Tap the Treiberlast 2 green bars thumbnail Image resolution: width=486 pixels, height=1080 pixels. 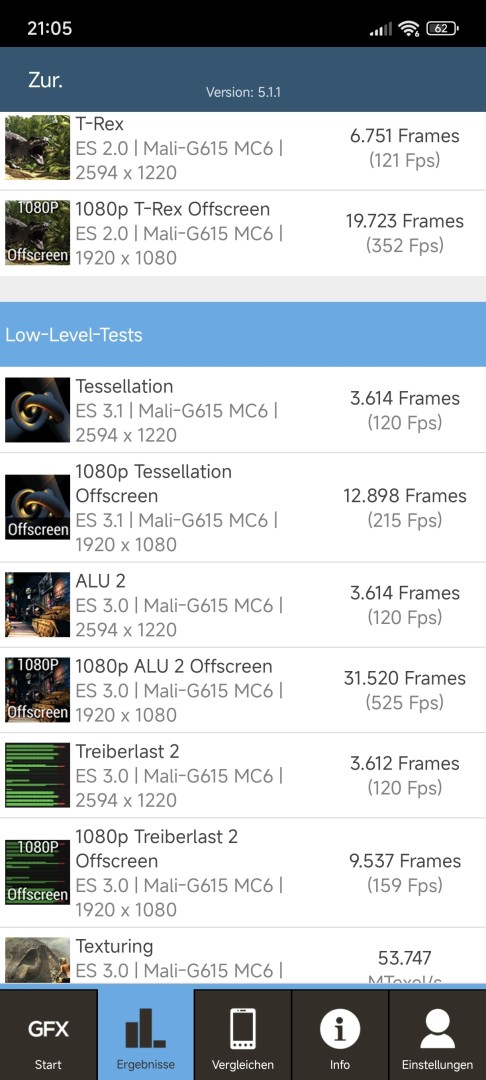(x=37, y=775)
